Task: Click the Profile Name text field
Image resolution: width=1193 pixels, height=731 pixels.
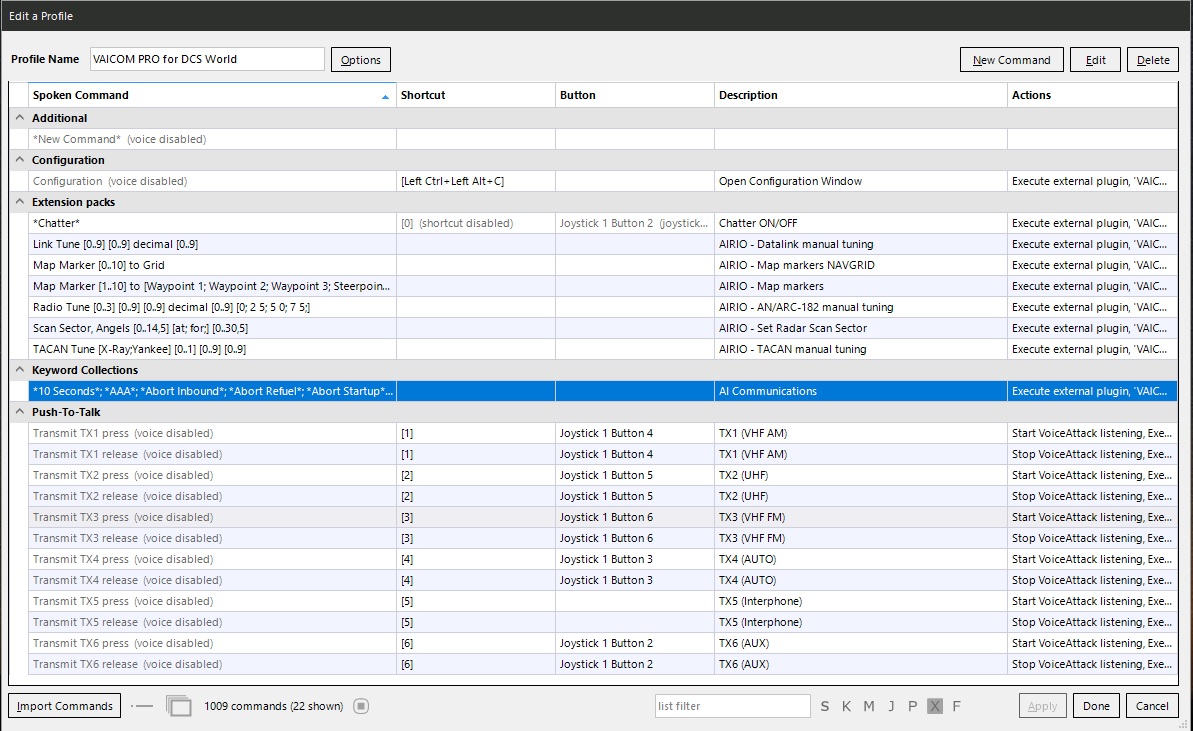Action: [207, 59]
